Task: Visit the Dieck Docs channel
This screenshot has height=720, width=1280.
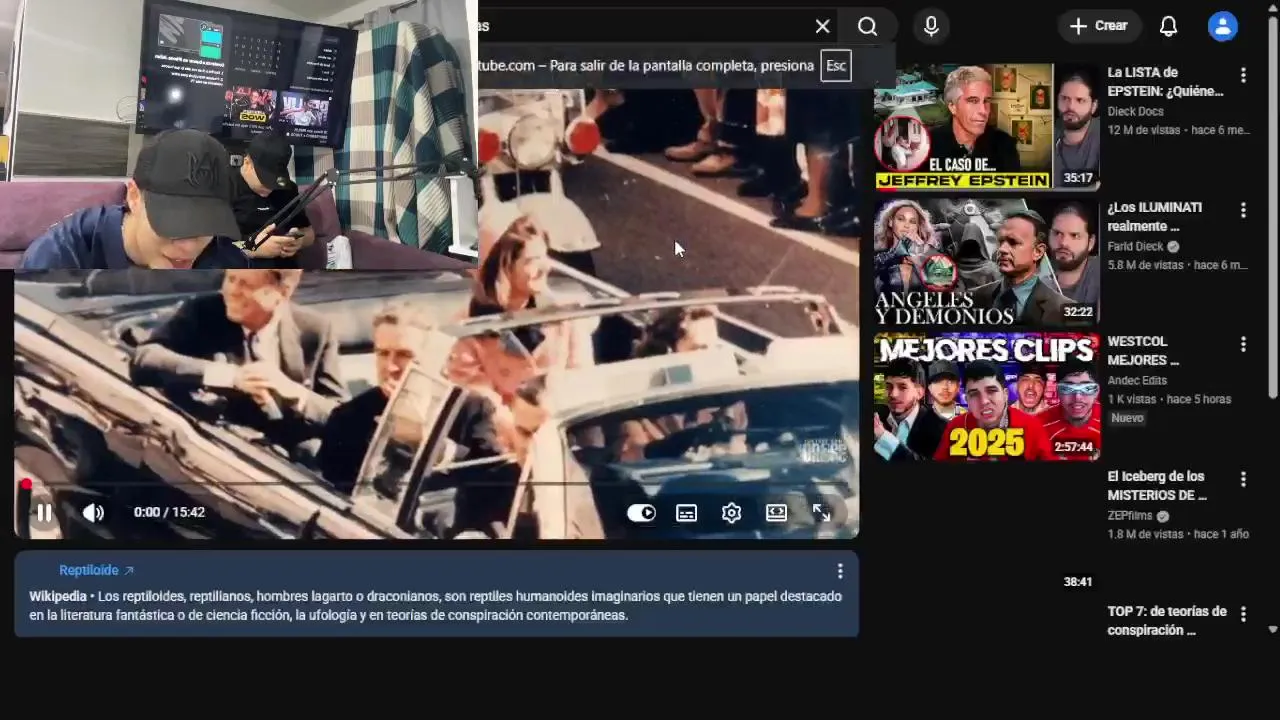Action: coord(1135,112)
